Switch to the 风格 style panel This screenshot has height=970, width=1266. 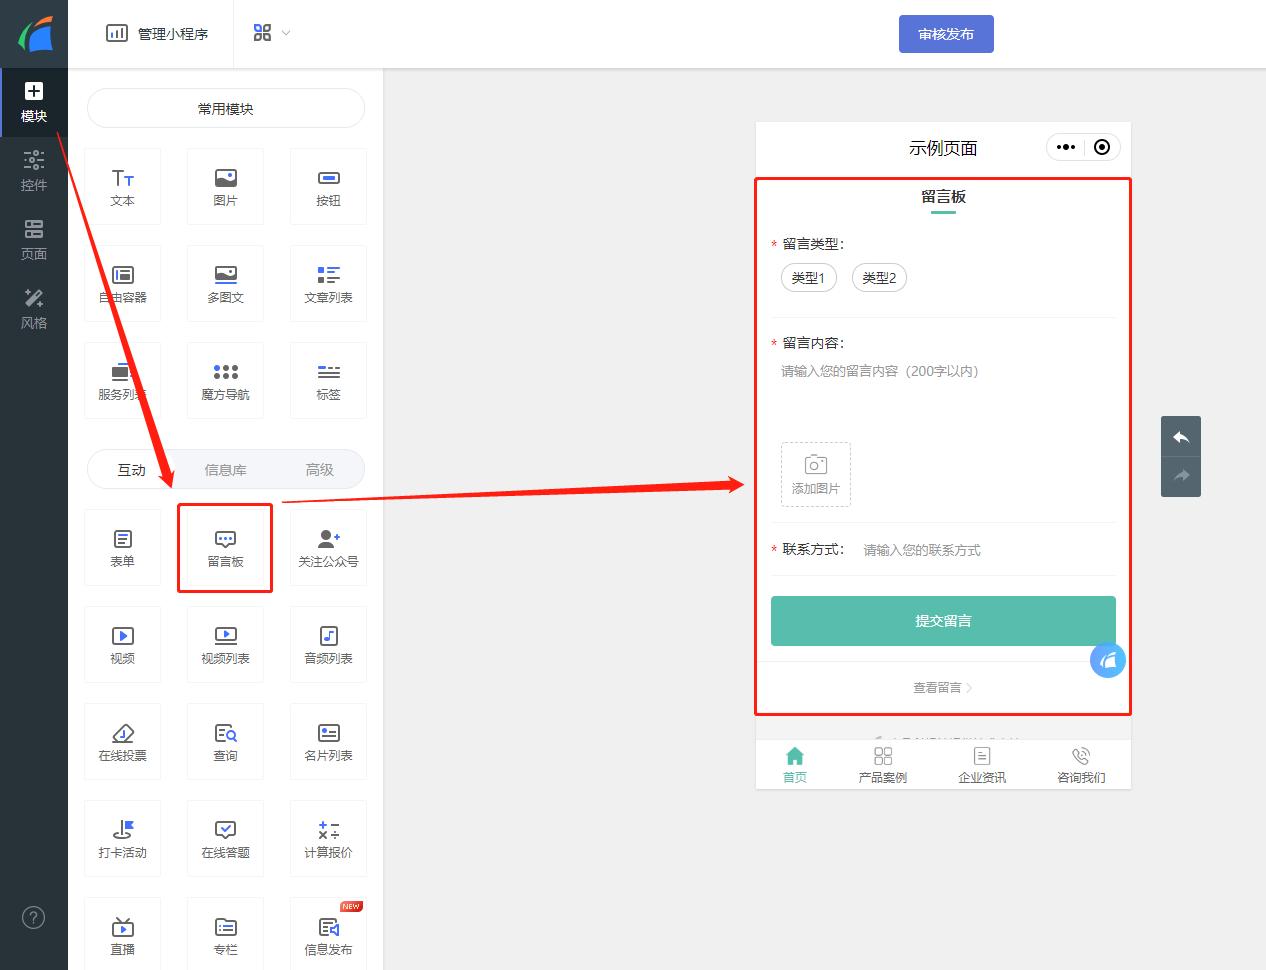[x=34, y=307]
